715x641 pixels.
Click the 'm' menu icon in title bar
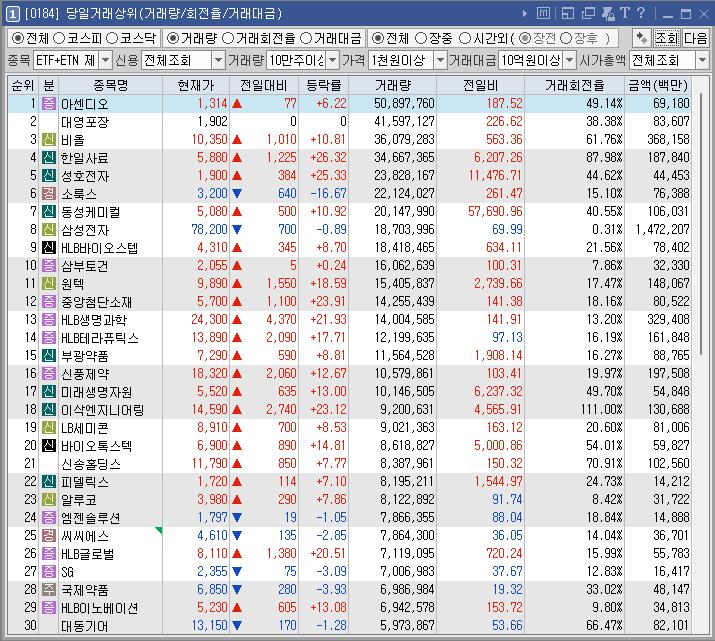pyautogui.click(x=543, y=13)
